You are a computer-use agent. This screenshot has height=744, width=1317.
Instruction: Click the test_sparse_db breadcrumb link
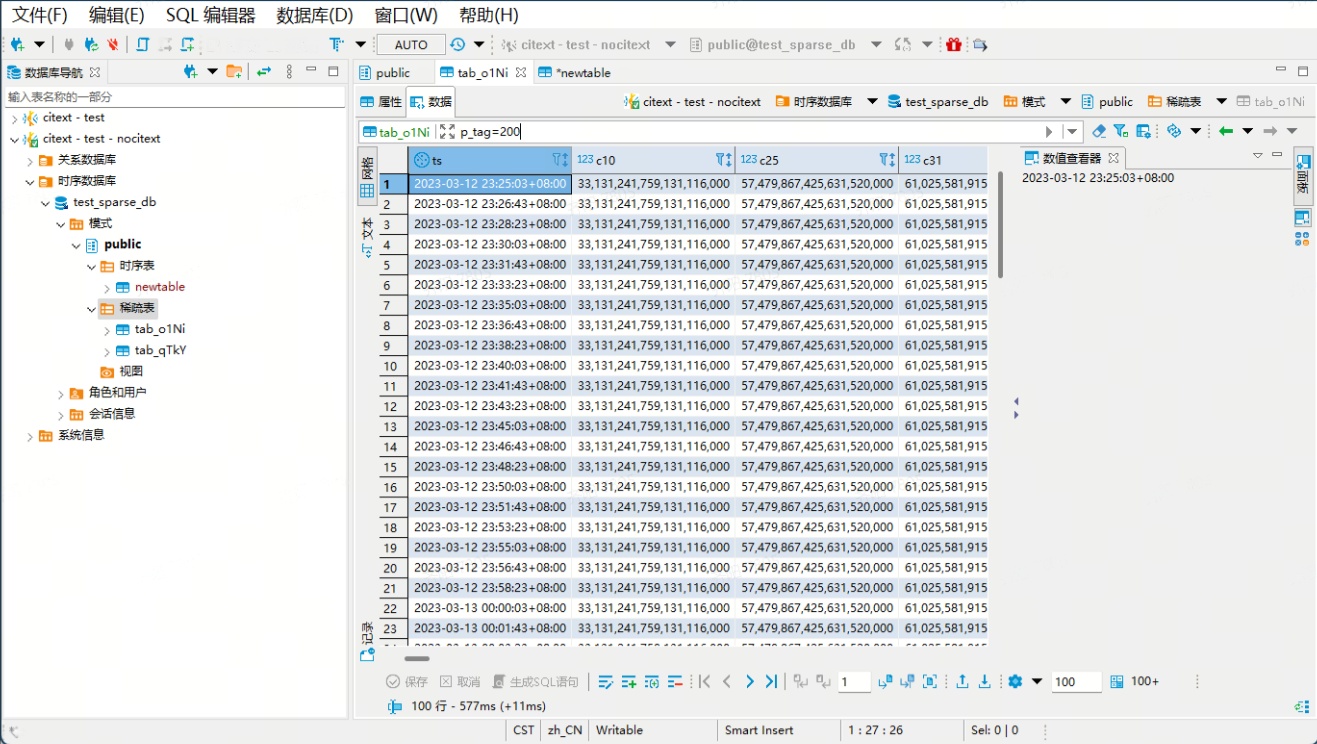click(938, 101)
